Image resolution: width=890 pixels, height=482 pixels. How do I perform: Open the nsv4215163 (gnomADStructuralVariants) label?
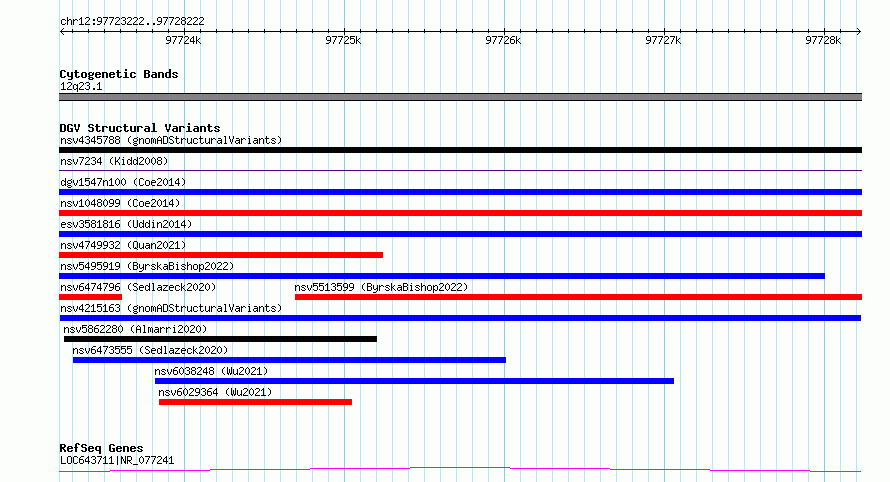[171, 308]
